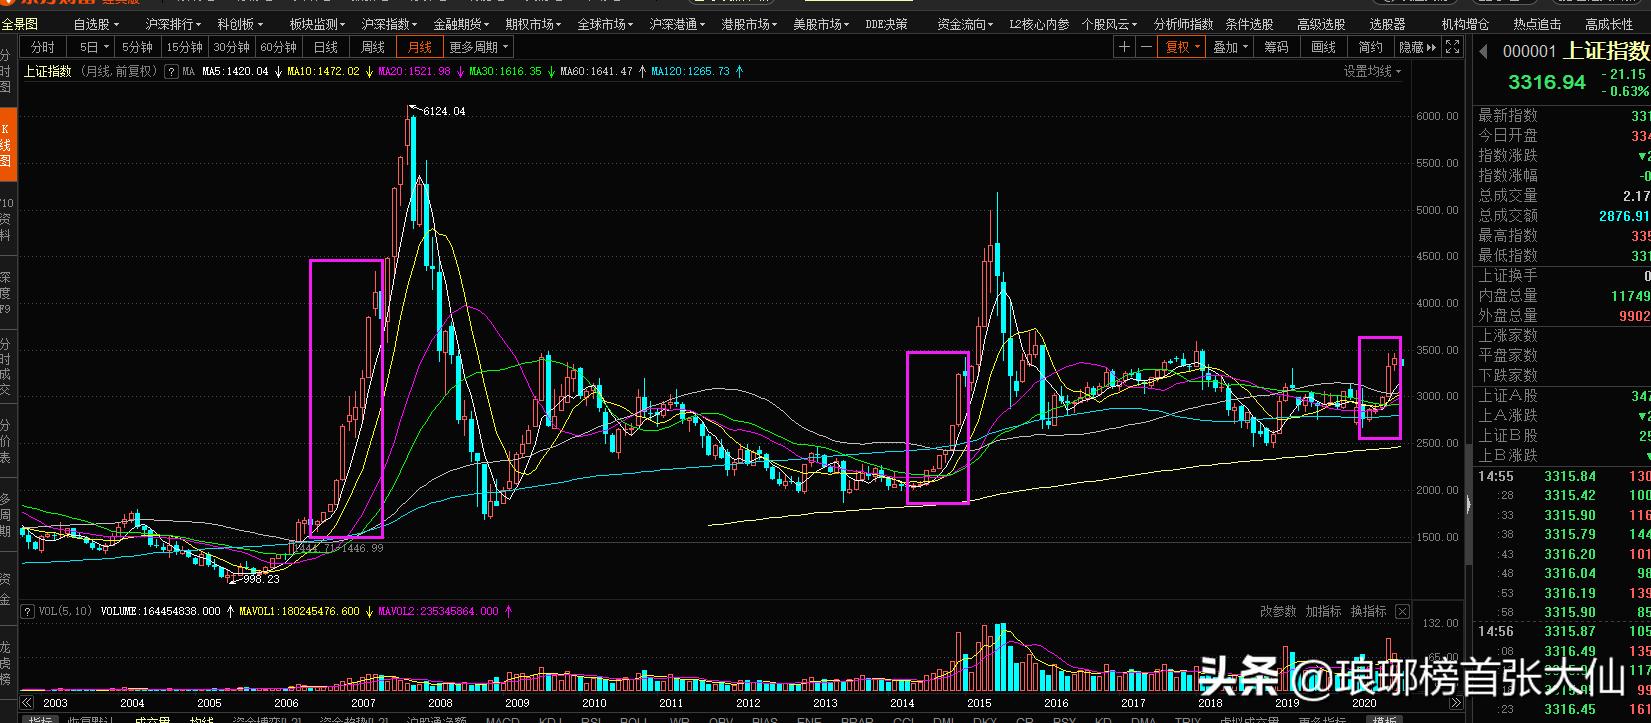1651x723 pixels.
Task: Open 分价表 in left sidebar
Action: tap(6, 441)
